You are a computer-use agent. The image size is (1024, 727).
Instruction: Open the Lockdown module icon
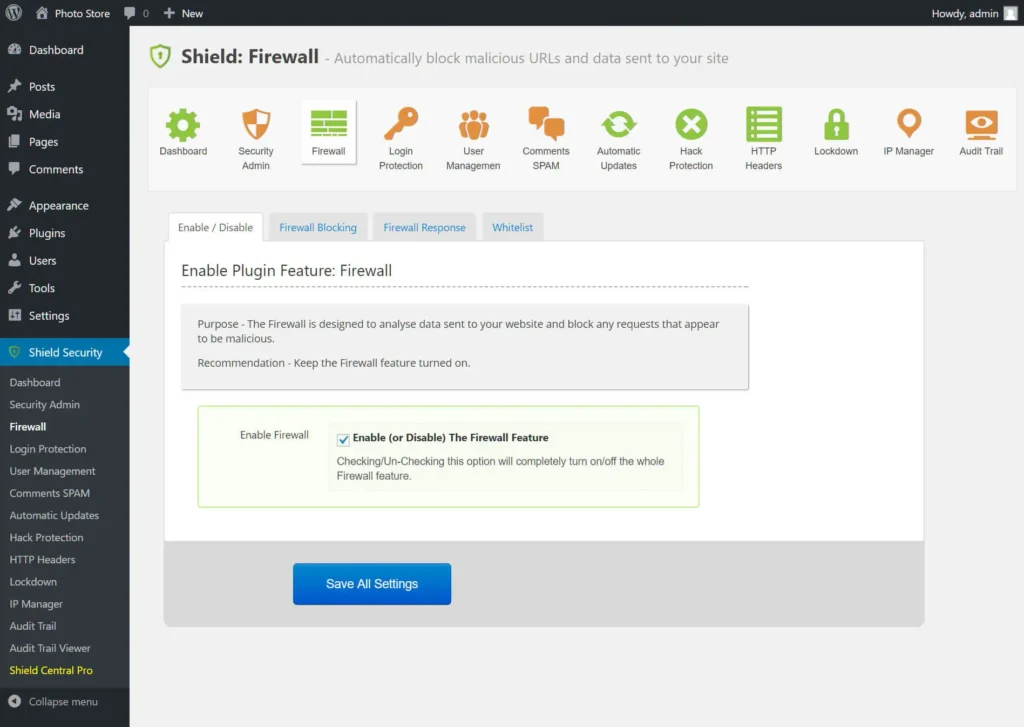click(835, 125)
